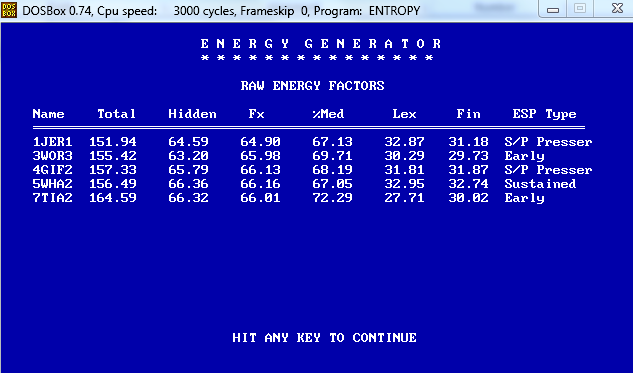Screen dimensions: 633x373
Task: Click Total value 164.59
Action: click(x=113, y=198)
